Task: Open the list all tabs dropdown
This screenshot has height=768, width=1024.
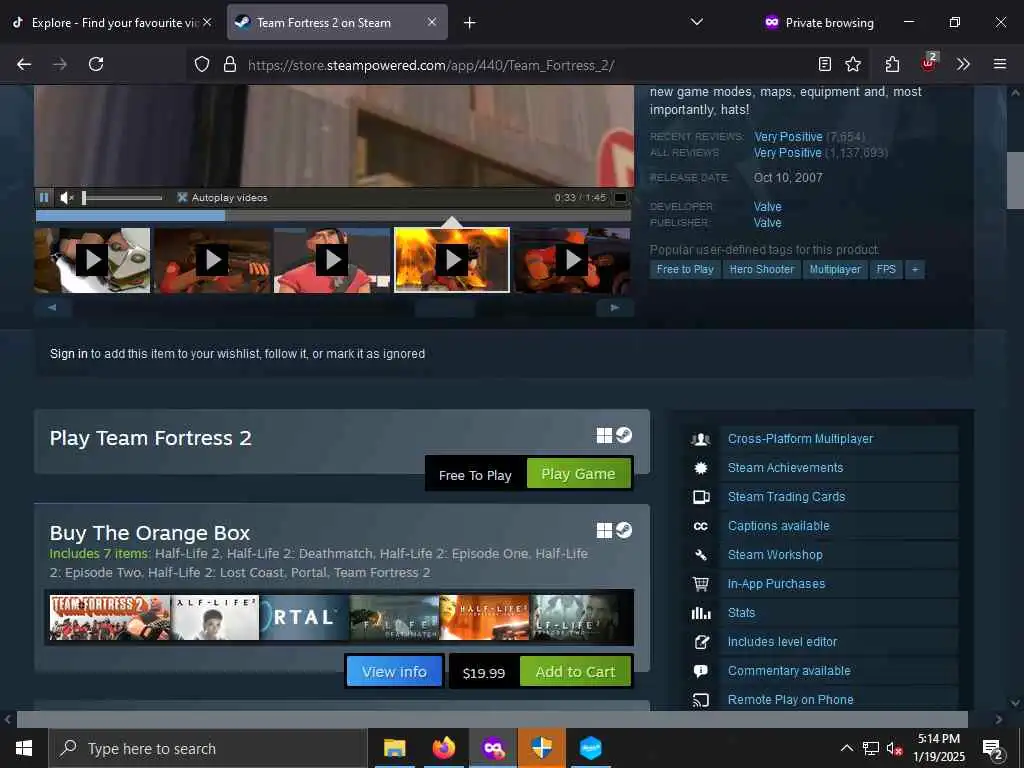Action: [x=697, y=22]
